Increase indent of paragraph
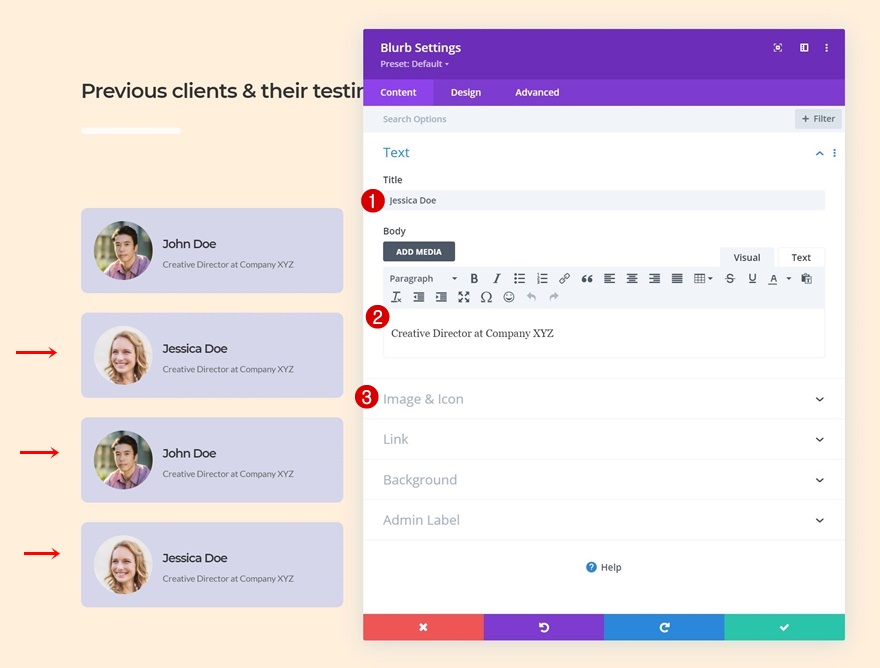This screenshot has height=668, width=880. tap(441, 297)
